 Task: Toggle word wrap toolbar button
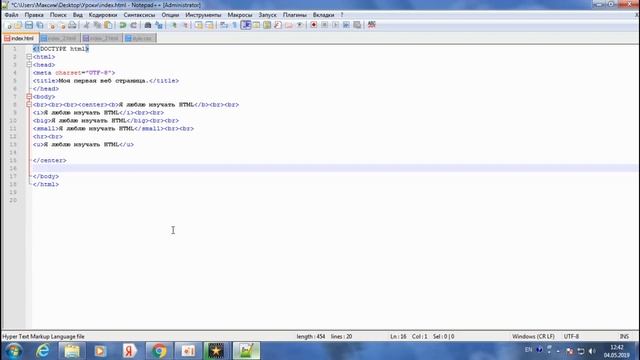(224, 25)
